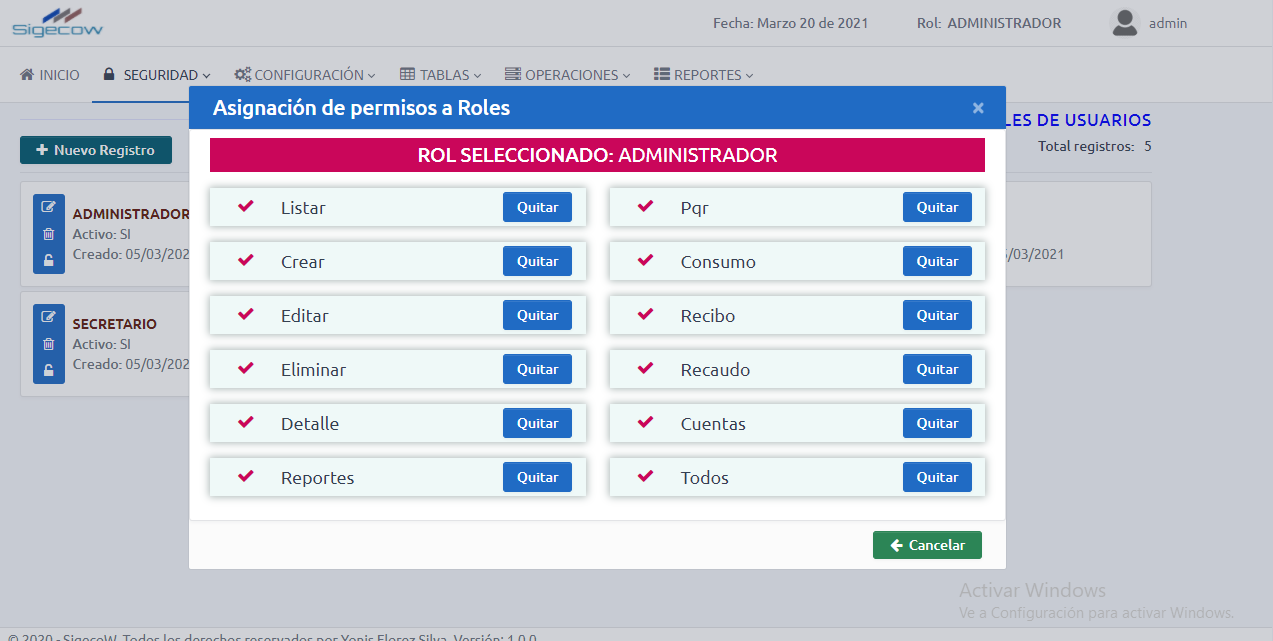Click unlock permissions icon on ADMINISTRADOR card
This screenshot has width=1273, height=641.
[48, 261]
